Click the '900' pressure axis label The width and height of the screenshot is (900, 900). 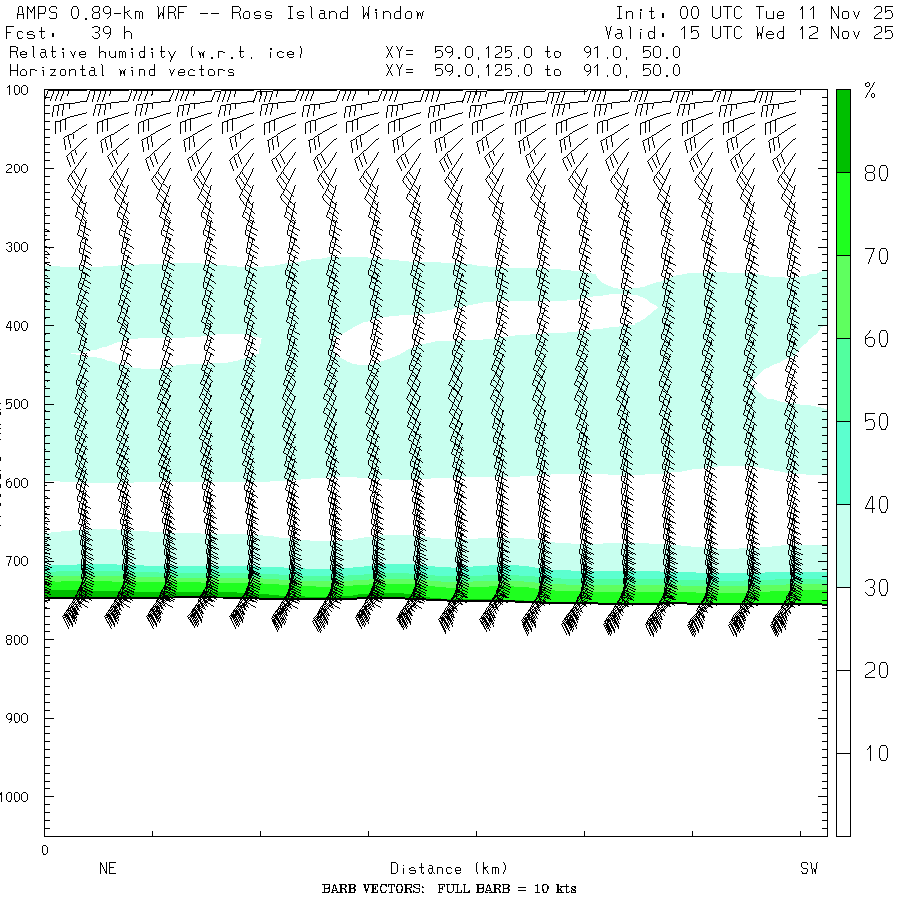(17, 719)
